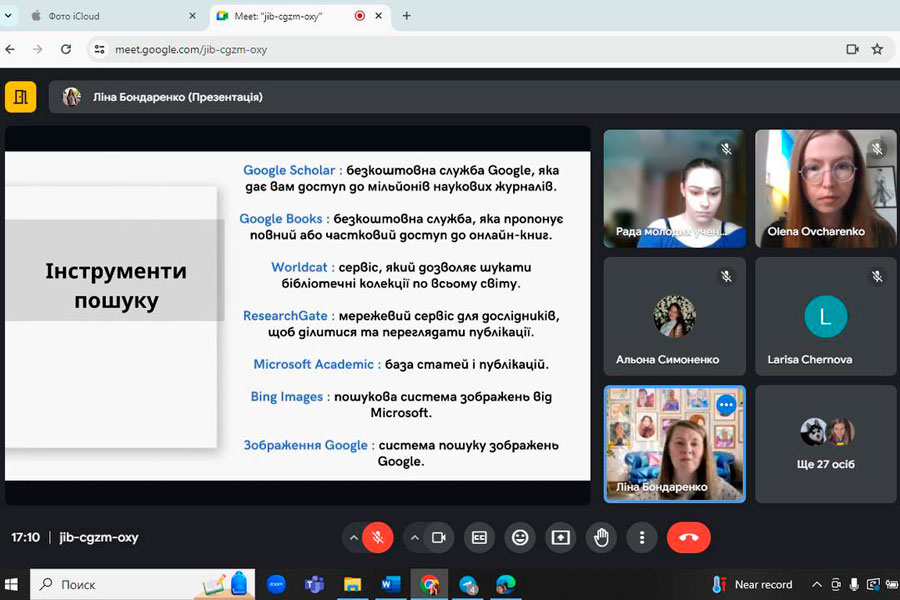Viewport: 900px width, 600px height.
Task: Select the Рада молодих учених video tile
Action: tap(674, 189)
